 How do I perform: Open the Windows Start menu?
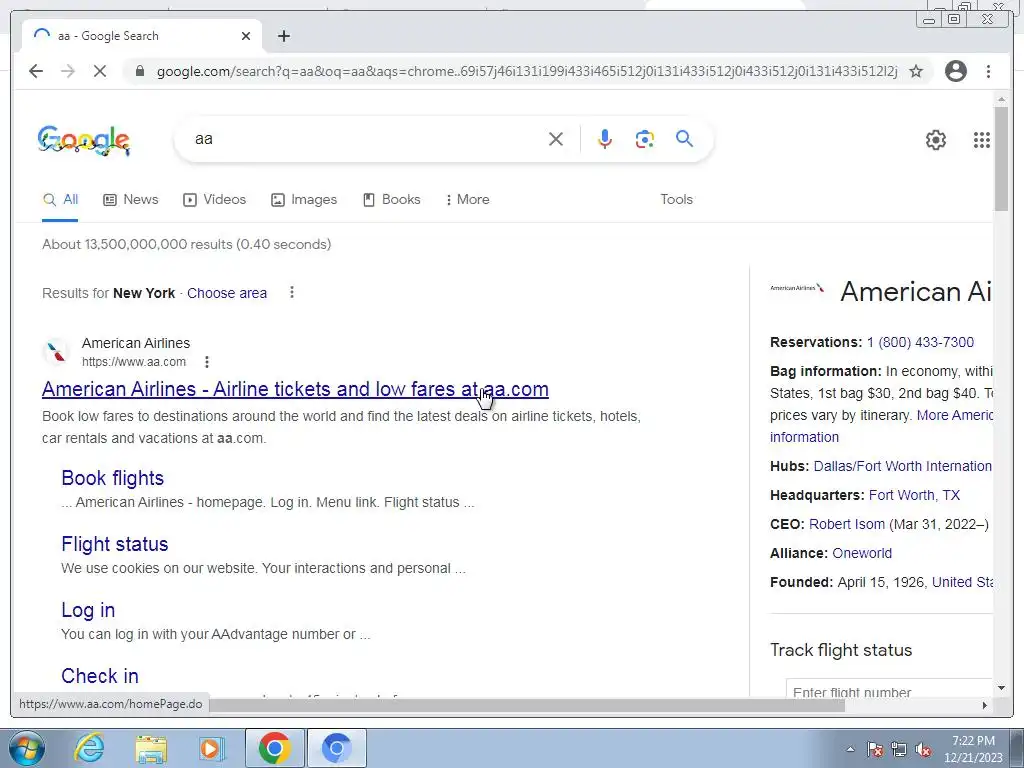click(x=27, y=748)
